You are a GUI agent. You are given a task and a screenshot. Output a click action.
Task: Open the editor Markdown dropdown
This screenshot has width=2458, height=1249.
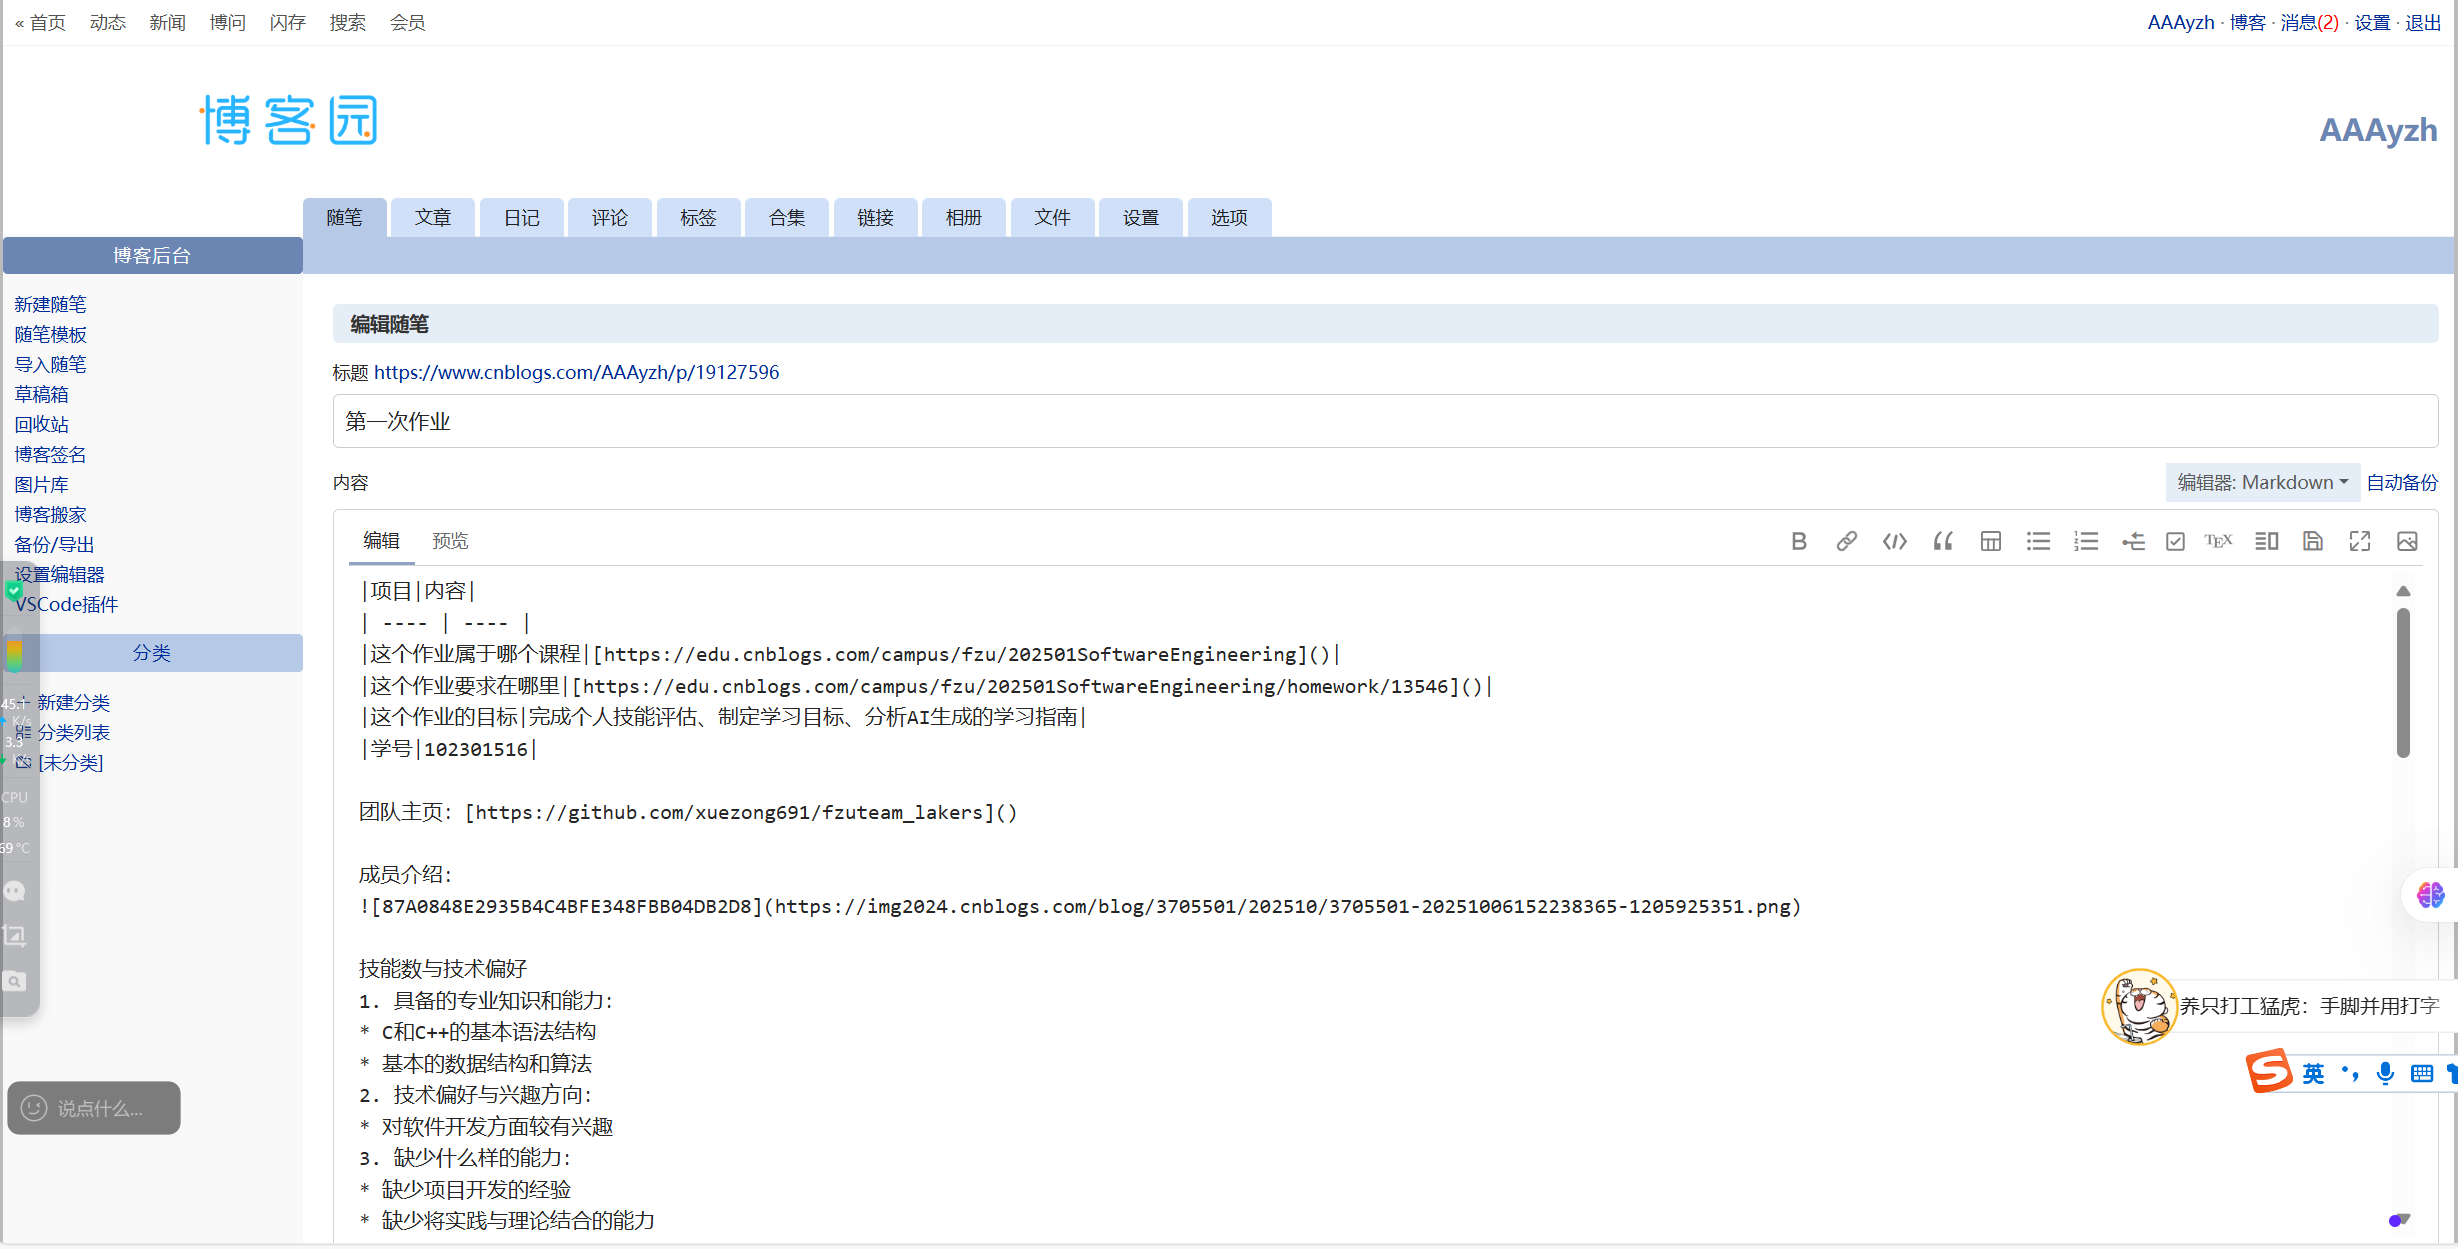coord(2262,483)
